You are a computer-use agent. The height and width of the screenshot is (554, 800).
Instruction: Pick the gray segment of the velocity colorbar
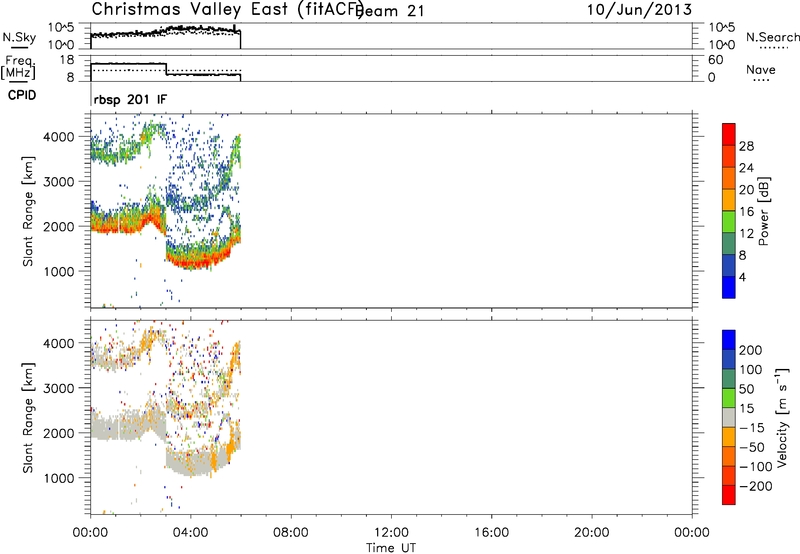[x=729, y=418]
